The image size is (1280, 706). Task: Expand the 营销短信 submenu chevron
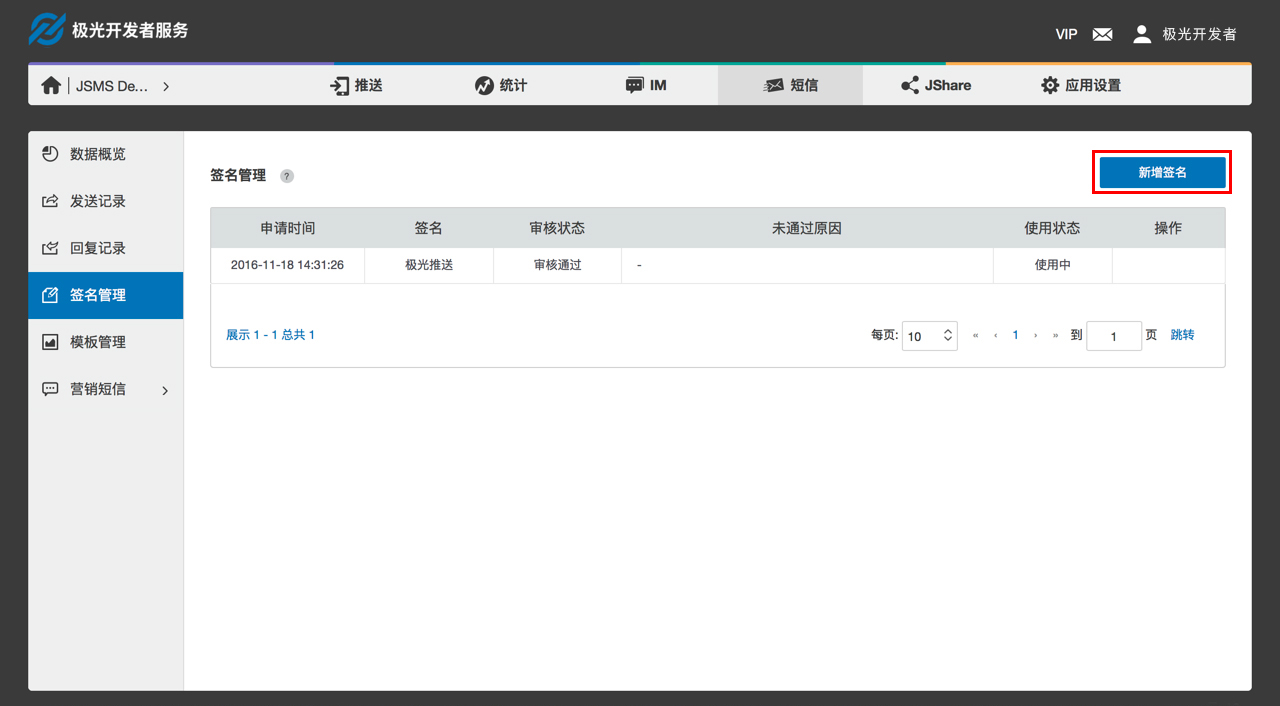click(x=165, y=390)
